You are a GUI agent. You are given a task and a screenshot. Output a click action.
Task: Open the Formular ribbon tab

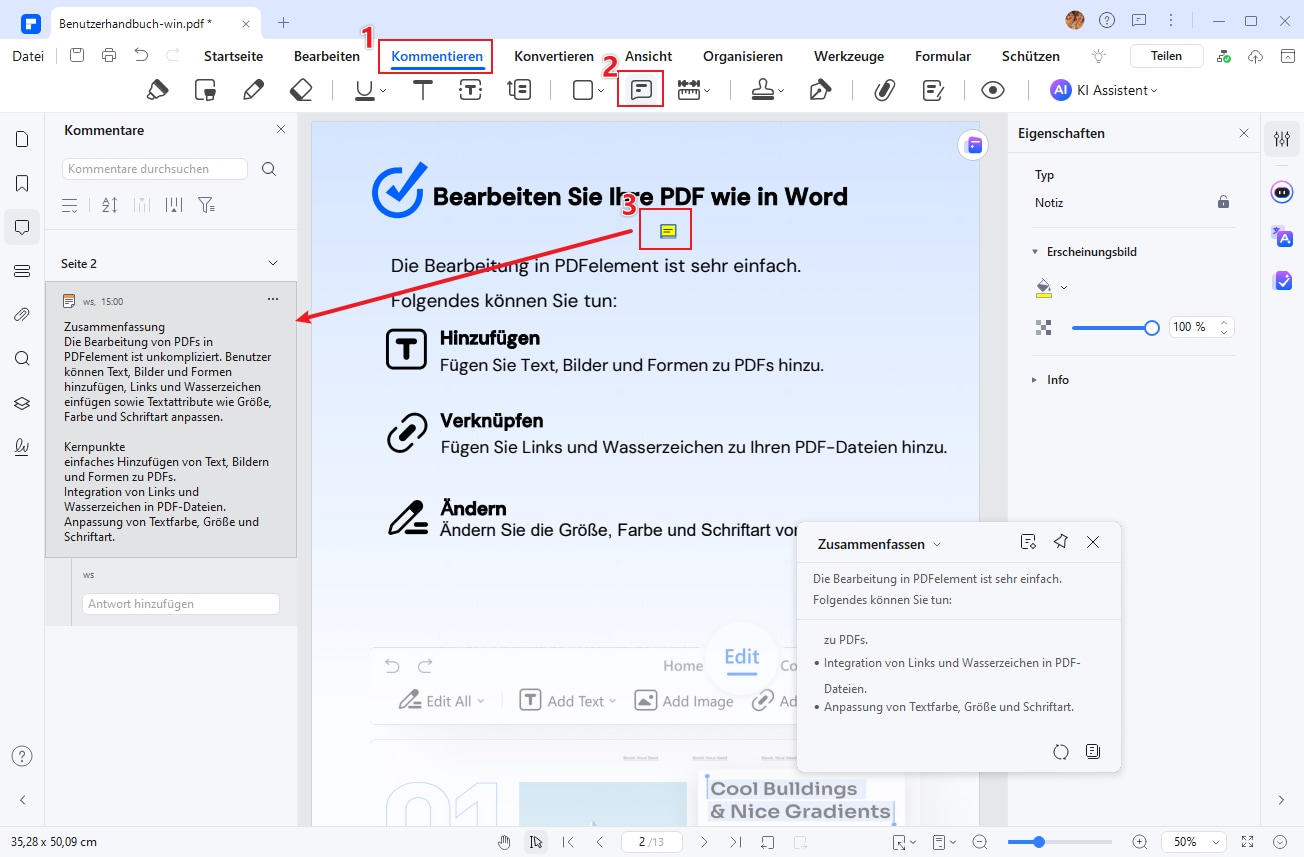[x=942, y=56]
